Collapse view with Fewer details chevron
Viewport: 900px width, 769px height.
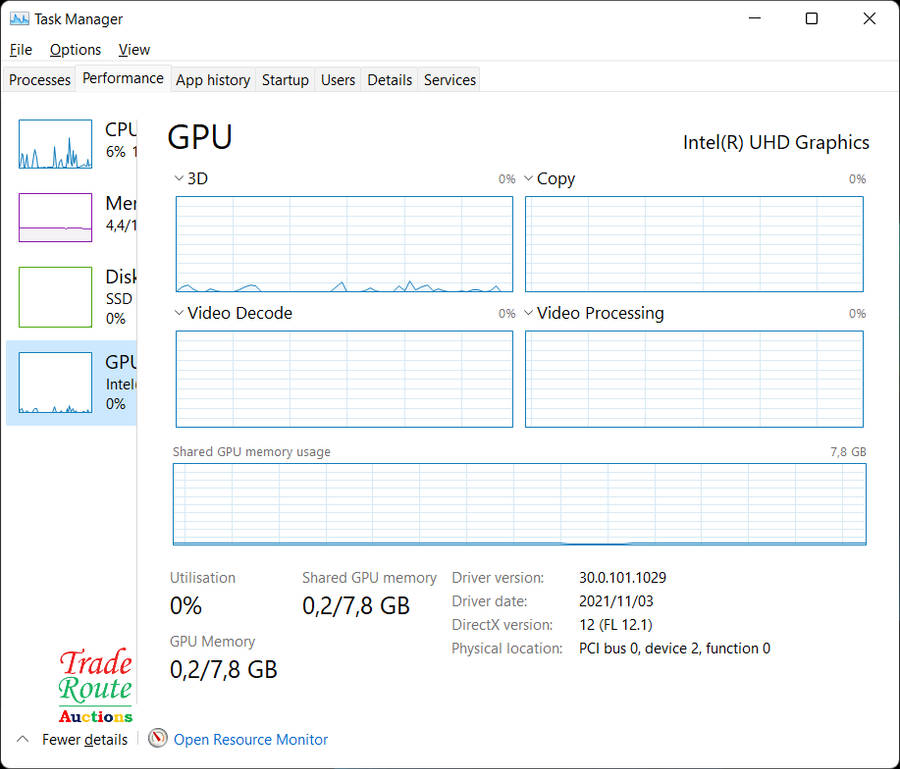pos(22,739)
